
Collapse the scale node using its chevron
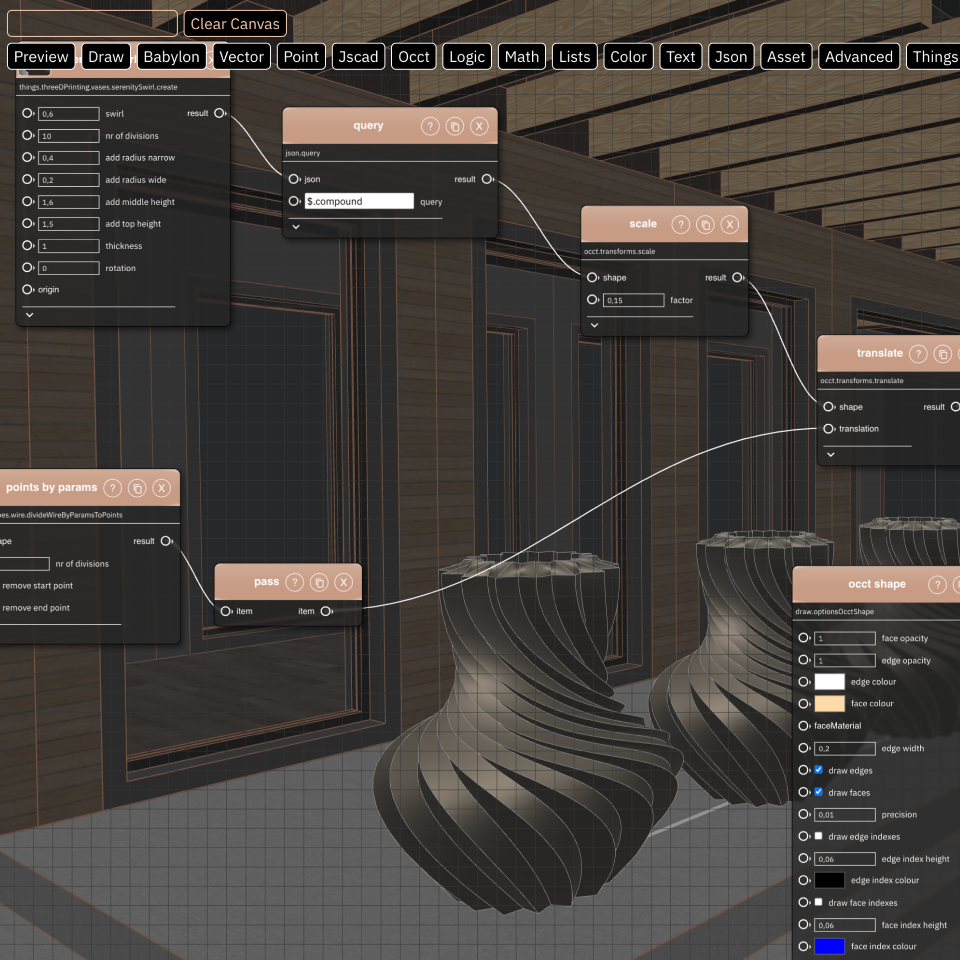click(x=594, y=324)
